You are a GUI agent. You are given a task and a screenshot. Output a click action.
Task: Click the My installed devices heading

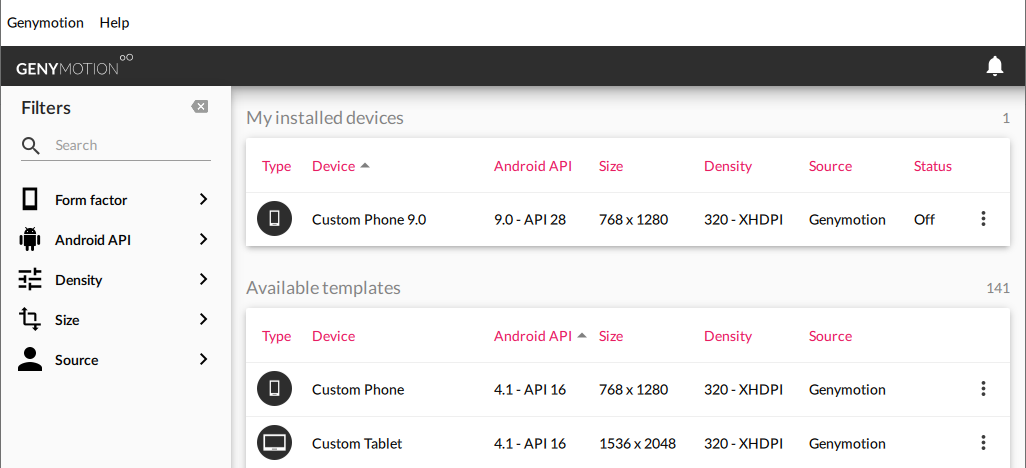[325, 118]
